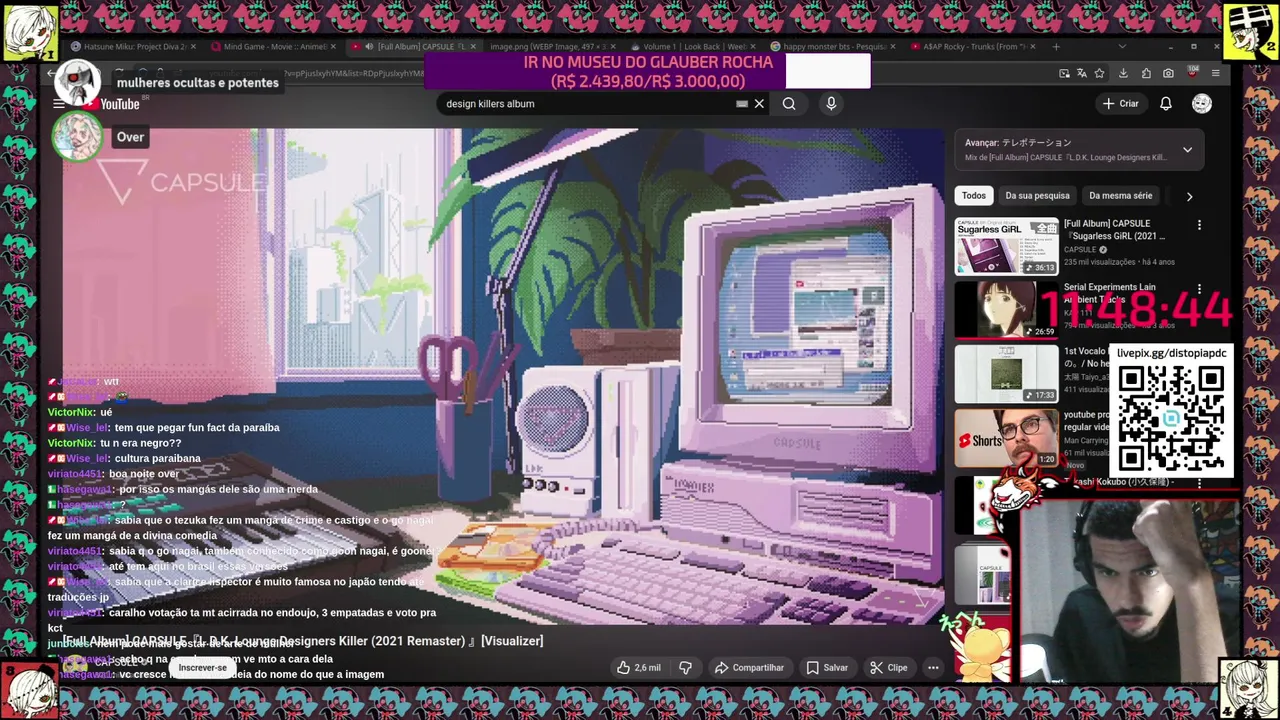The image size is (1280, 720).
Task: Switch to happy monster bts tab
Action: (832, 46)
